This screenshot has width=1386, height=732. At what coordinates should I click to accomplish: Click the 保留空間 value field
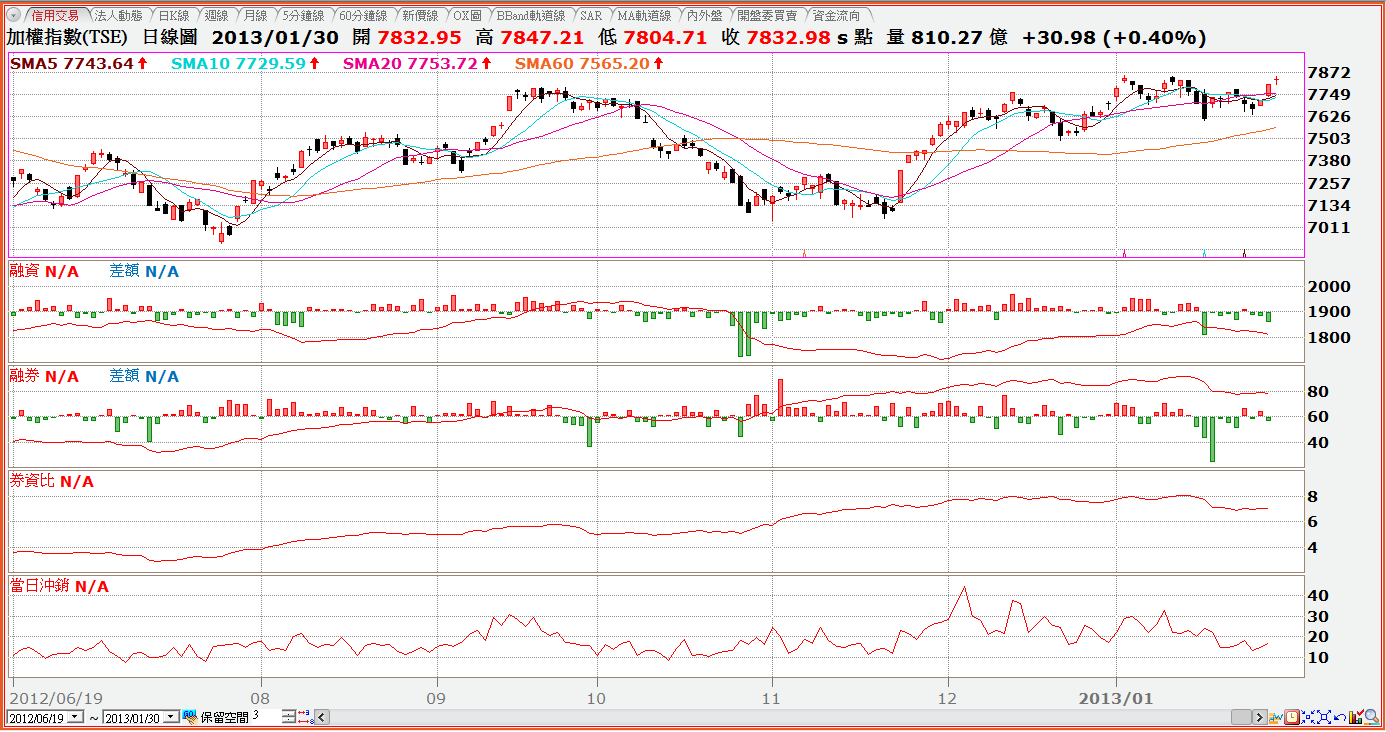[x=264, y=716]
